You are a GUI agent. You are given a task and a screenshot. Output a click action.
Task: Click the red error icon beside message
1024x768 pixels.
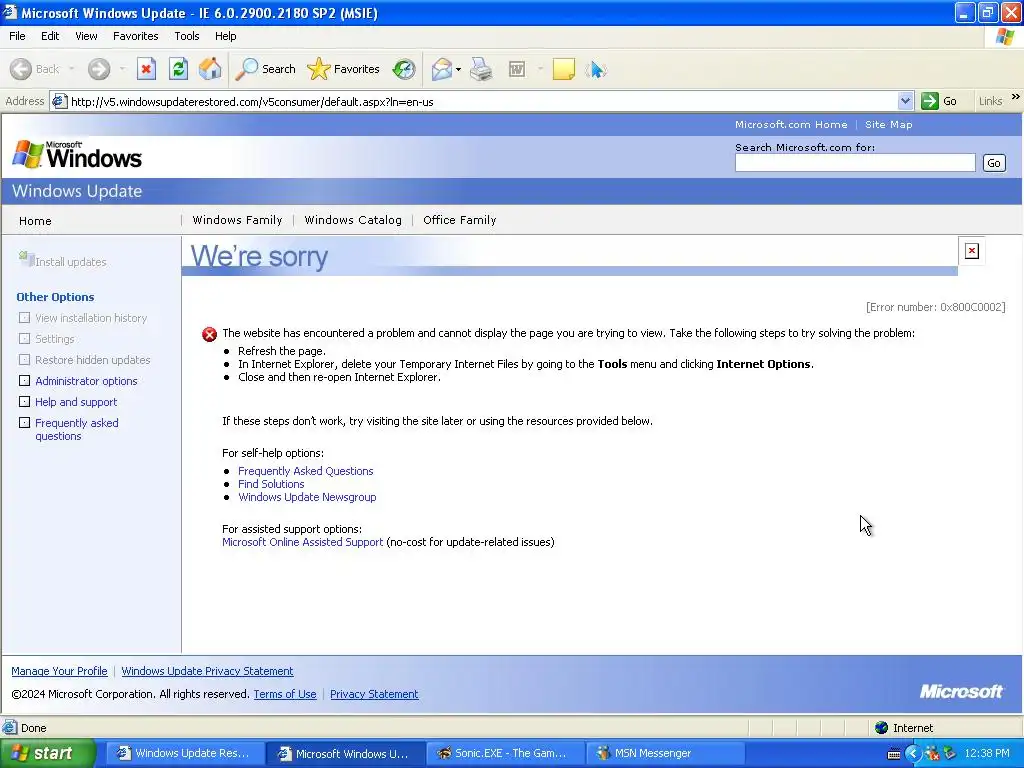pos(209,334)
